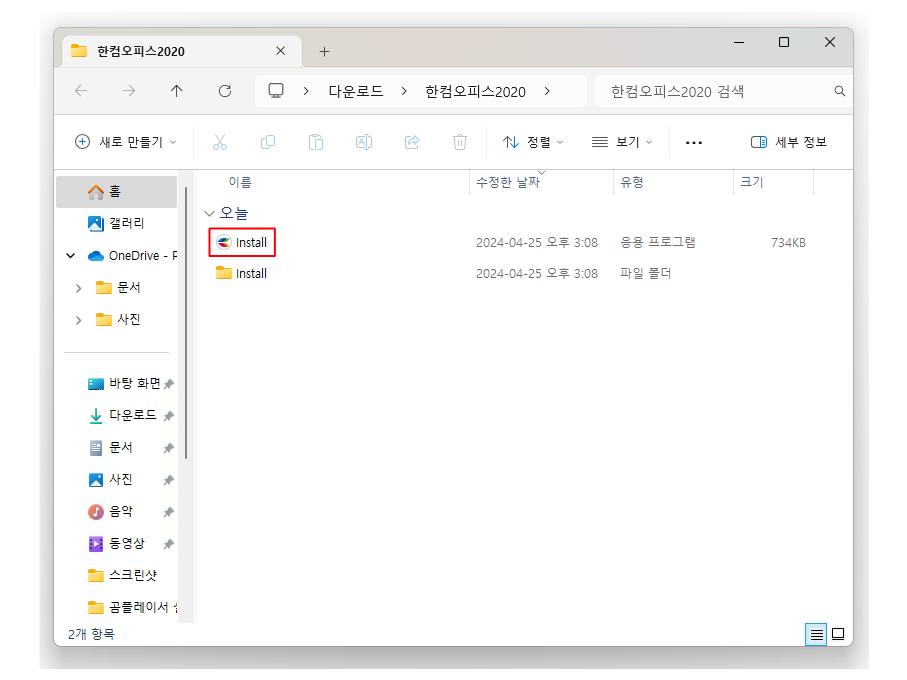Screen dimensions: 907x680
Task: Click the PC monitor icon in address bar
Action: click(x=276, y=91)
